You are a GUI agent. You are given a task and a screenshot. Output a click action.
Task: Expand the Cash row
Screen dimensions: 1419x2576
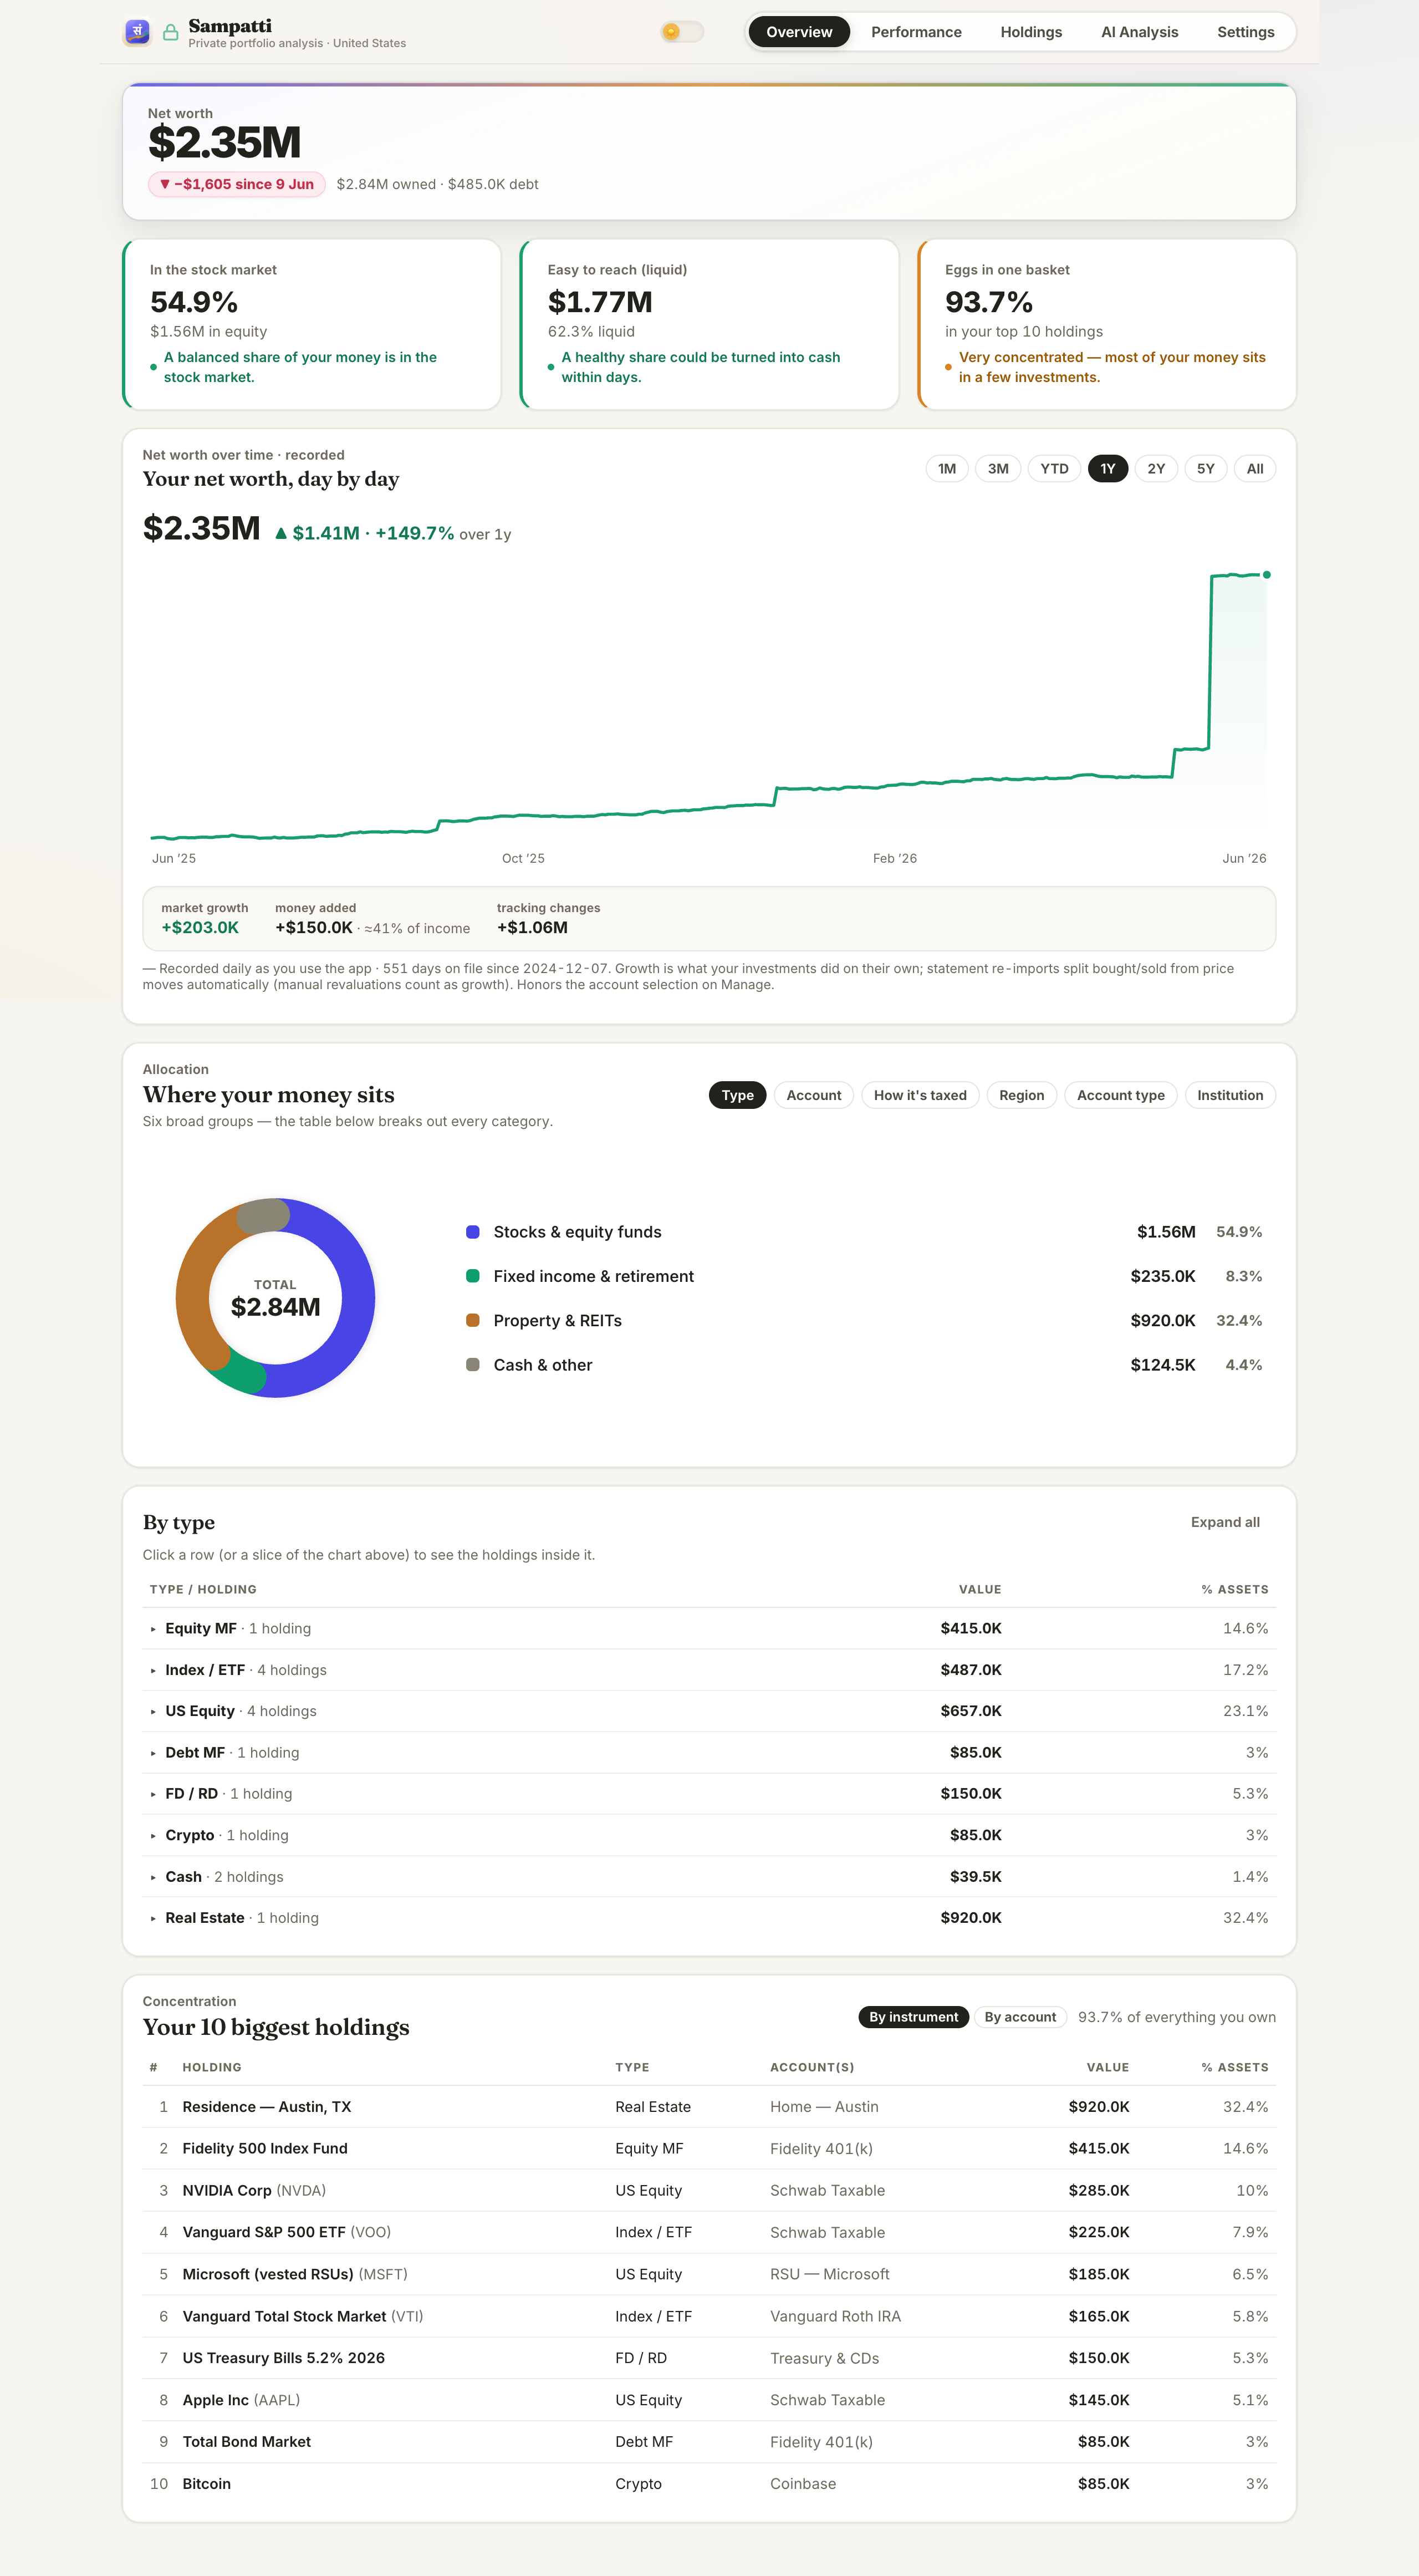pyautogui.click(x=709, y=1877)
